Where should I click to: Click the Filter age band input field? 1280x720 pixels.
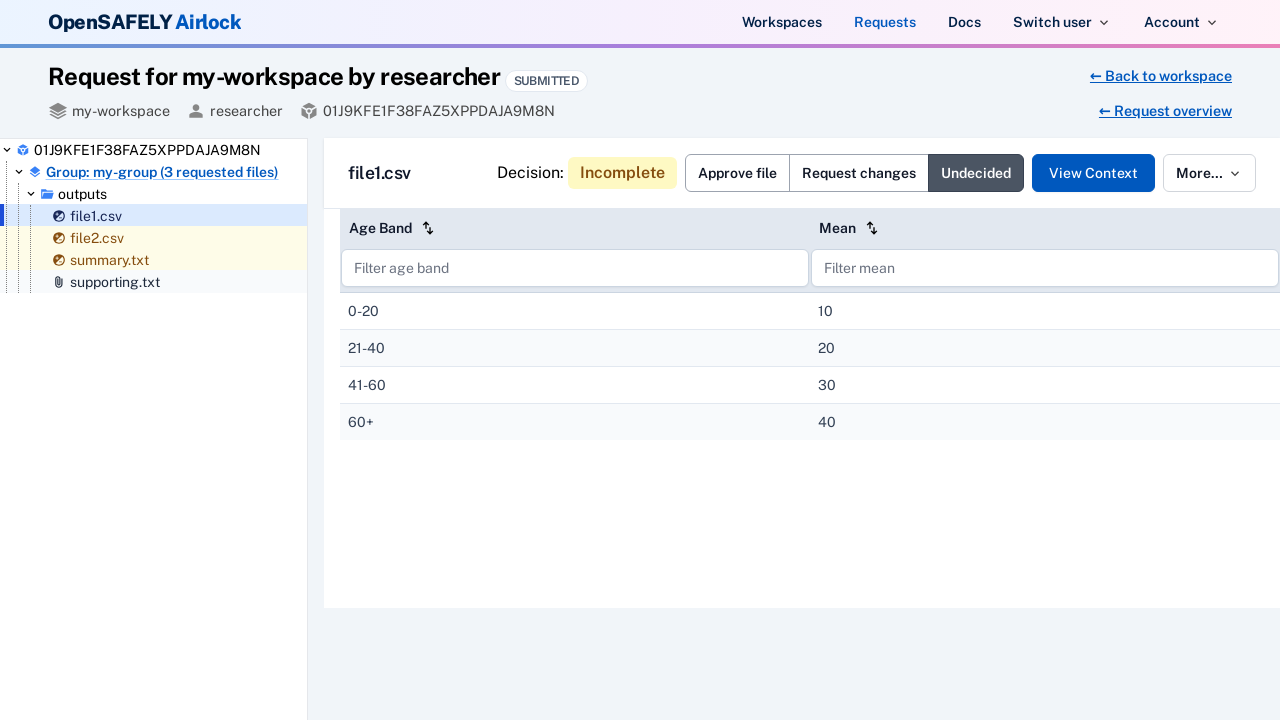tap(574, 268)
